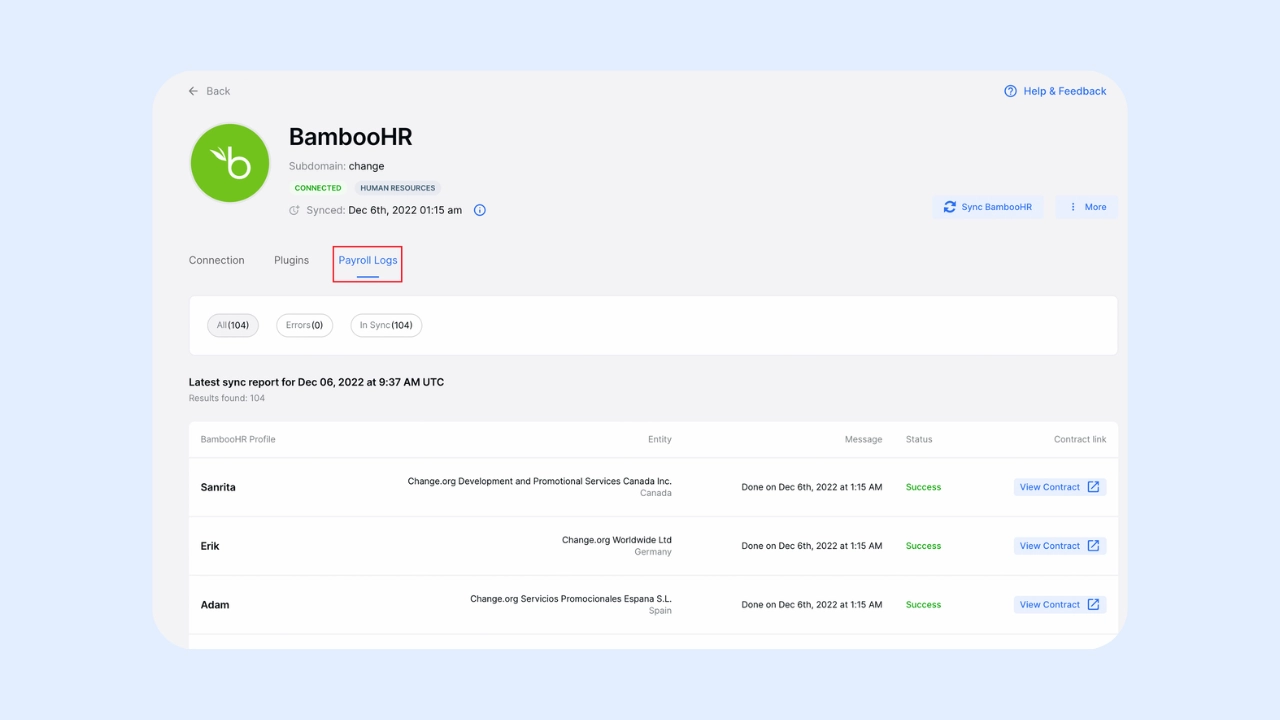Filter logs by Errors (0)
1280x720 pixels.
tap(305, 325)
